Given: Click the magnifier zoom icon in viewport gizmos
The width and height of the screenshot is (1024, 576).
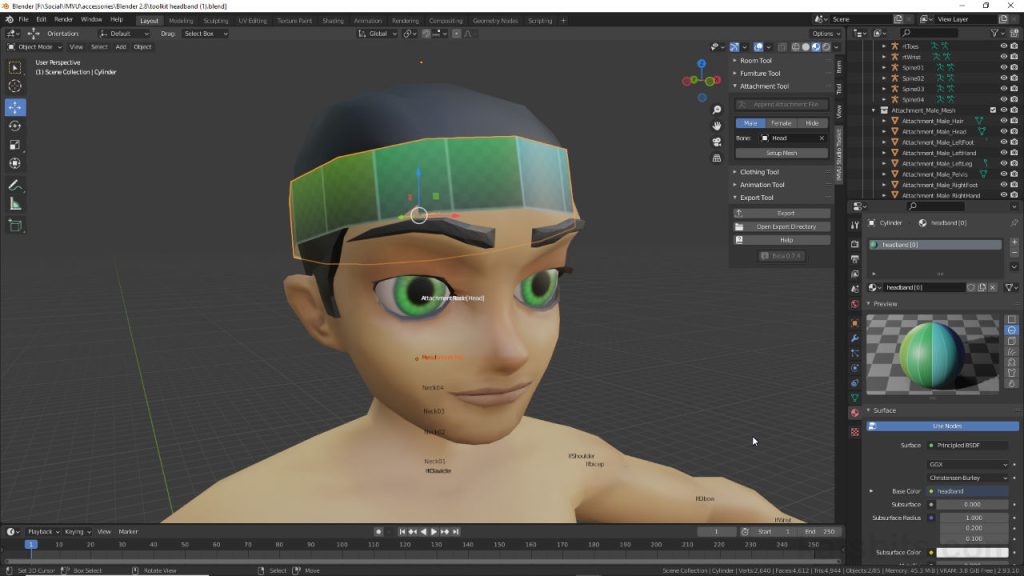Looking at the screenshot, I should point(716,110).
